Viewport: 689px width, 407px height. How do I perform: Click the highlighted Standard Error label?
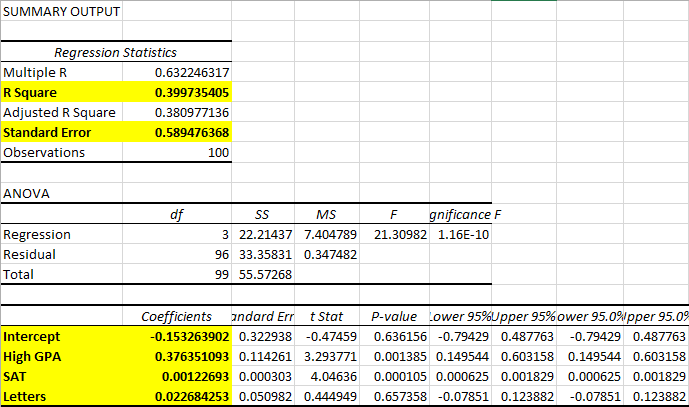(62, 132)
